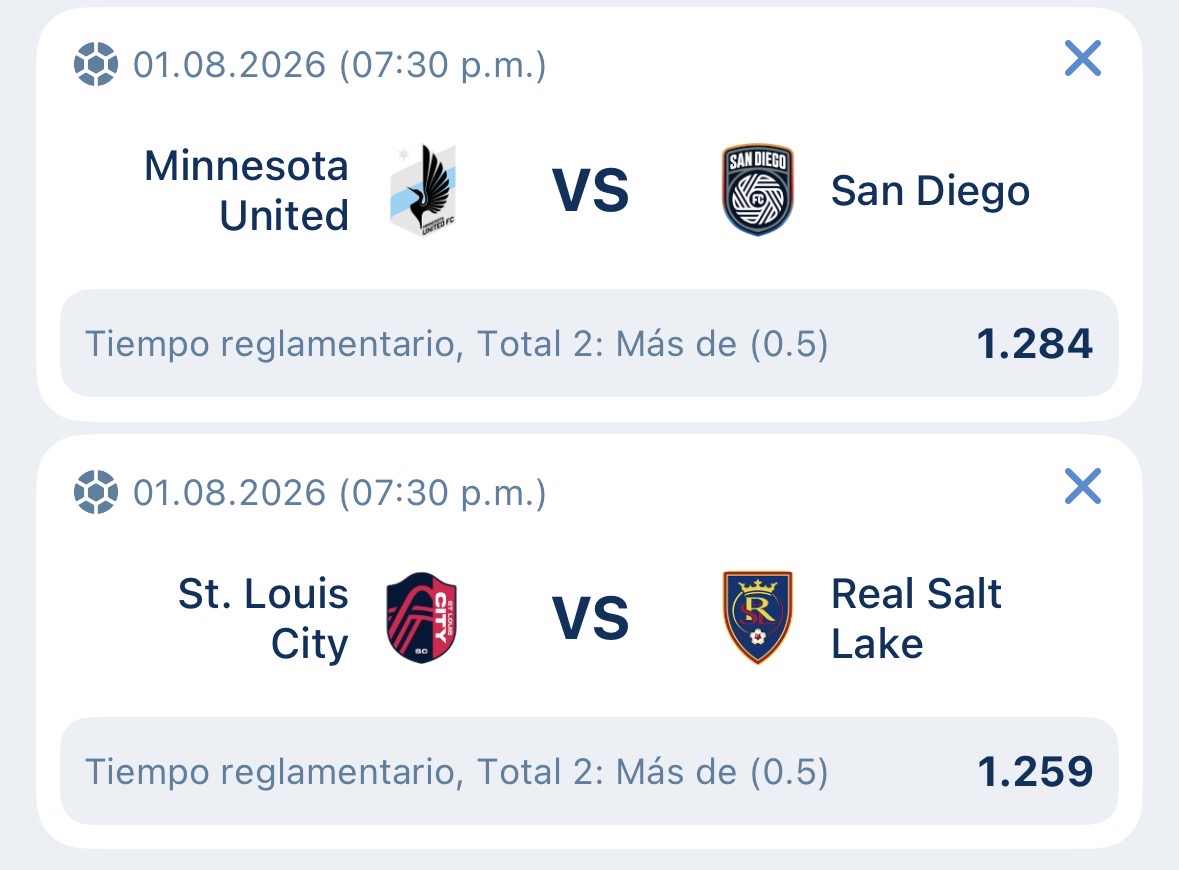Open the Minnesota United team name
This screenshot has height=870, width=1179.
click(247, 190)
